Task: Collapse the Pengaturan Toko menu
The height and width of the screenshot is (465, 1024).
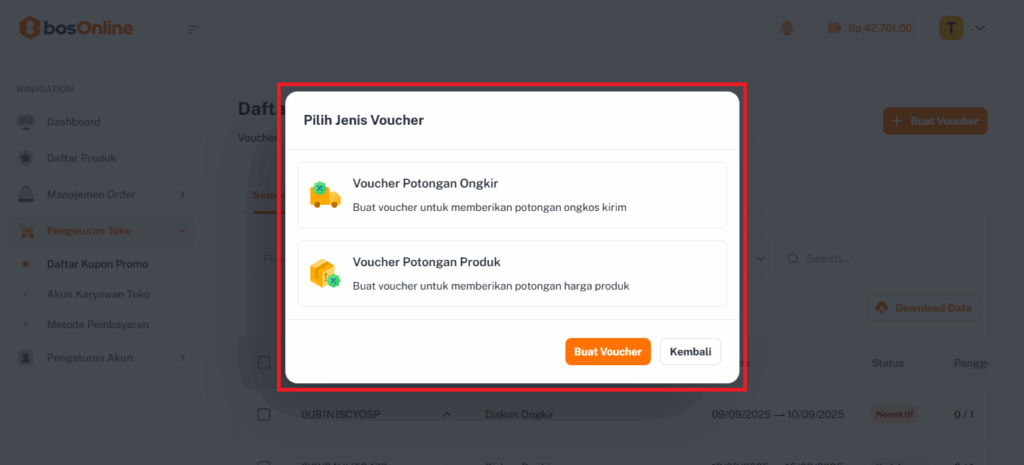Action: click(182, 231)
